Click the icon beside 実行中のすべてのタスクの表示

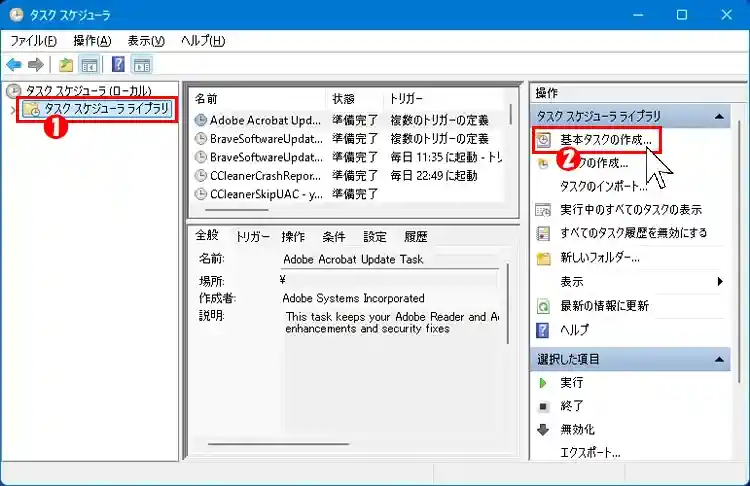(x=543, y=210)
